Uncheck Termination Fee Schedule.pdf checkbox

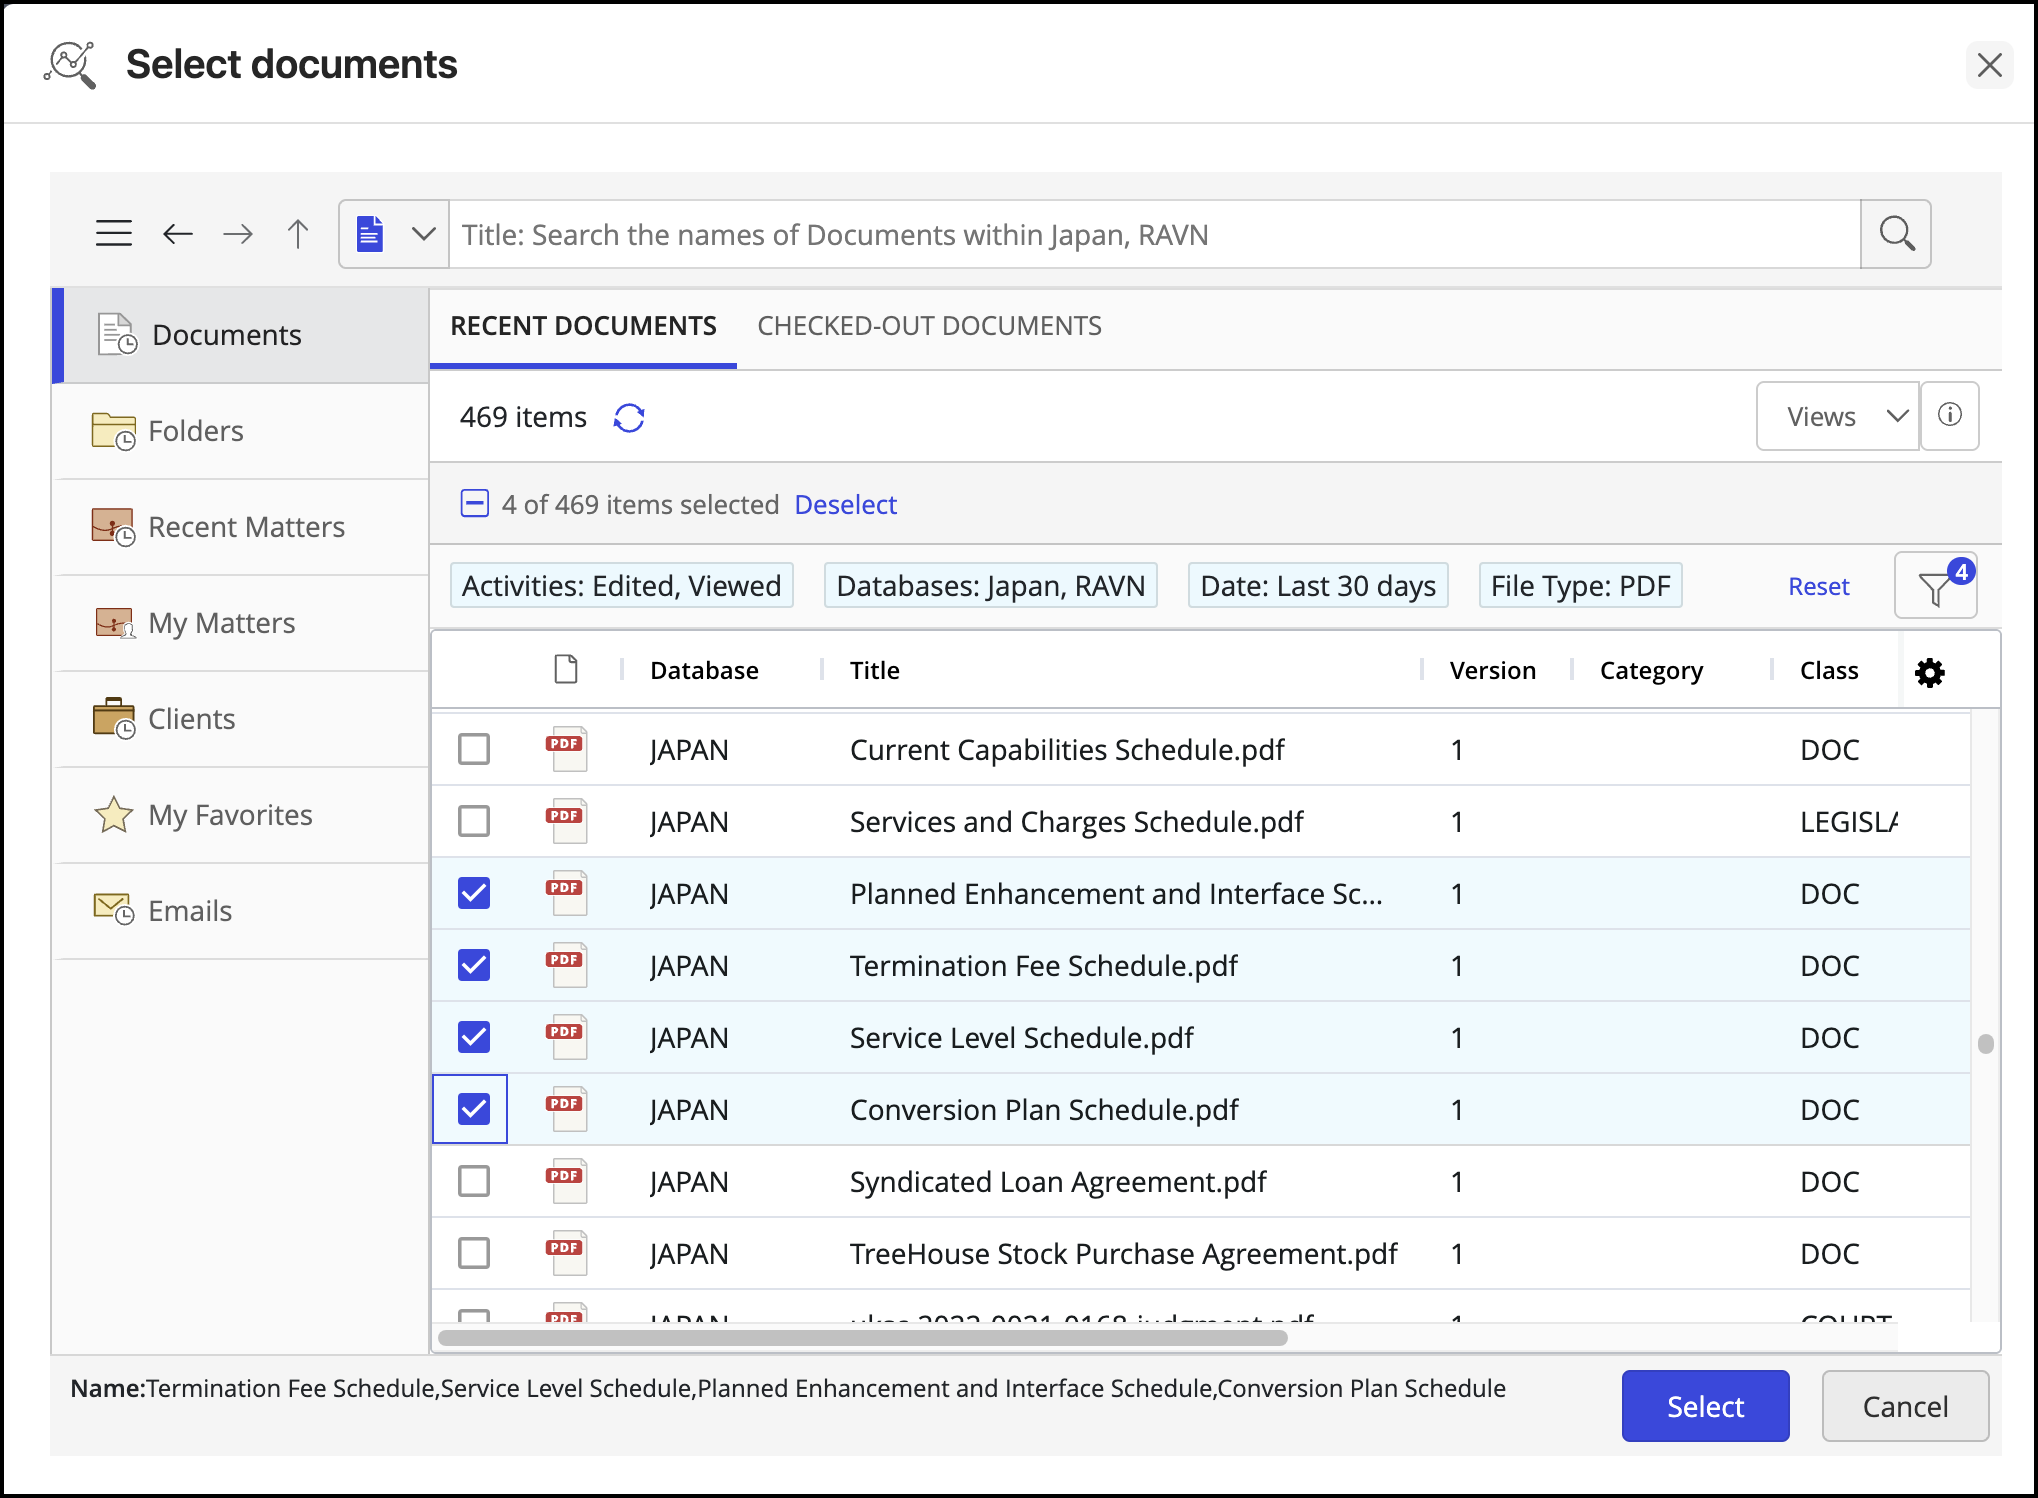(x=474, y=965)
